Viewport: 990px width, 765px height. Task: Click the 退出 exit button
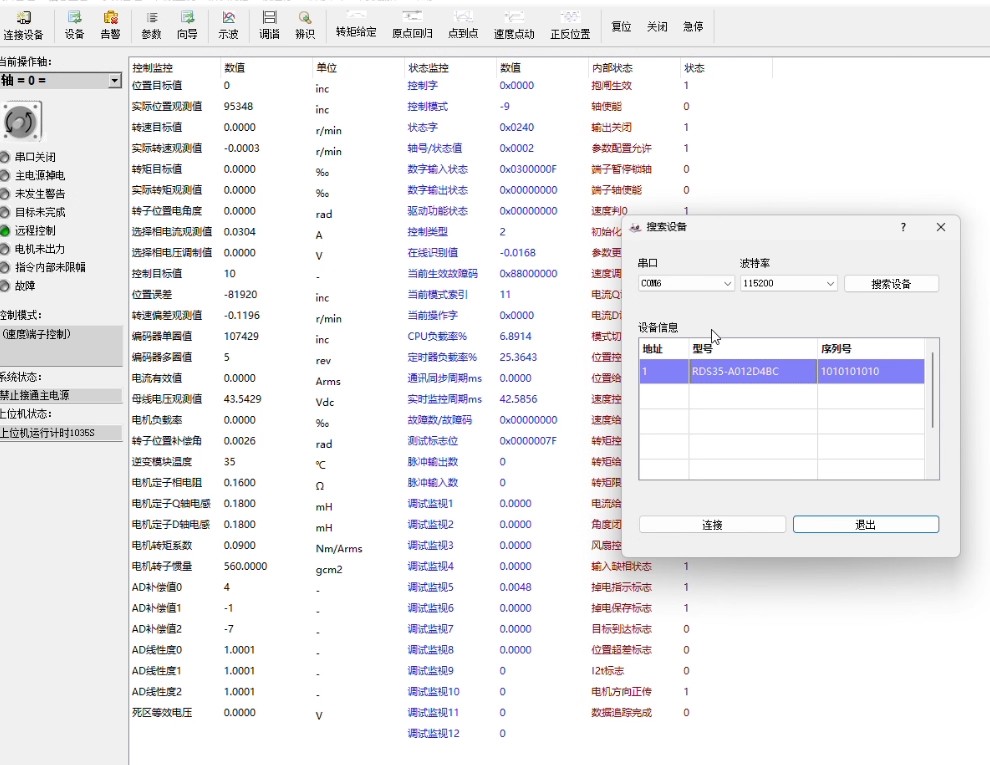pyautogui.click(x=866, y=525)
